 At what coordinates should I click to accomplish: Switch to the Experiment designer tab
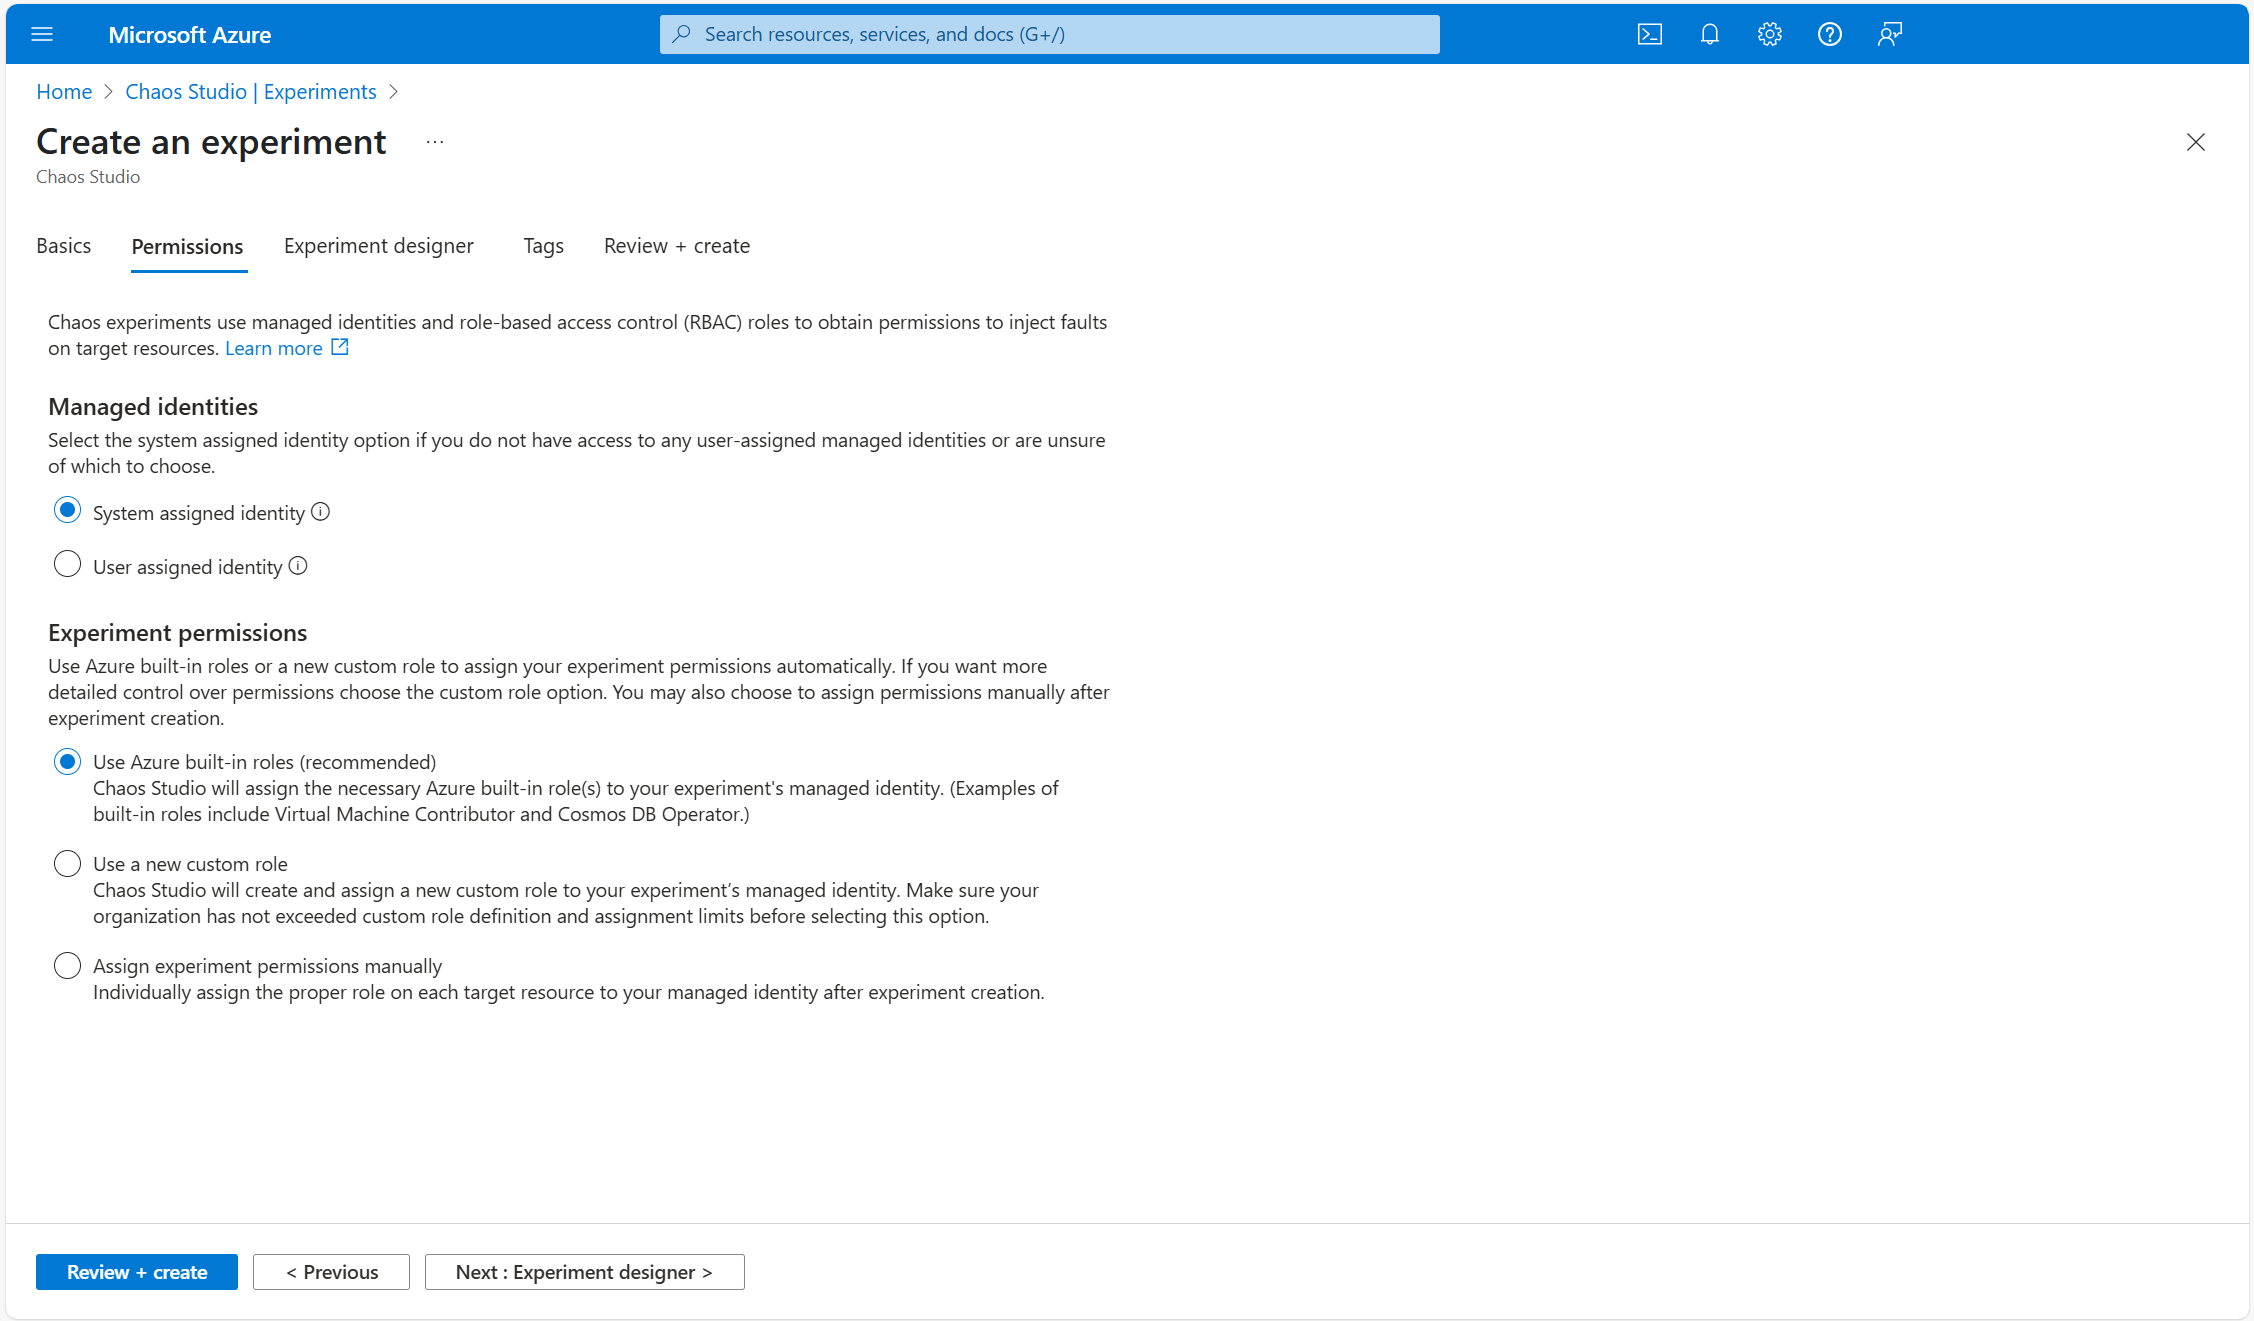[378, 246]
